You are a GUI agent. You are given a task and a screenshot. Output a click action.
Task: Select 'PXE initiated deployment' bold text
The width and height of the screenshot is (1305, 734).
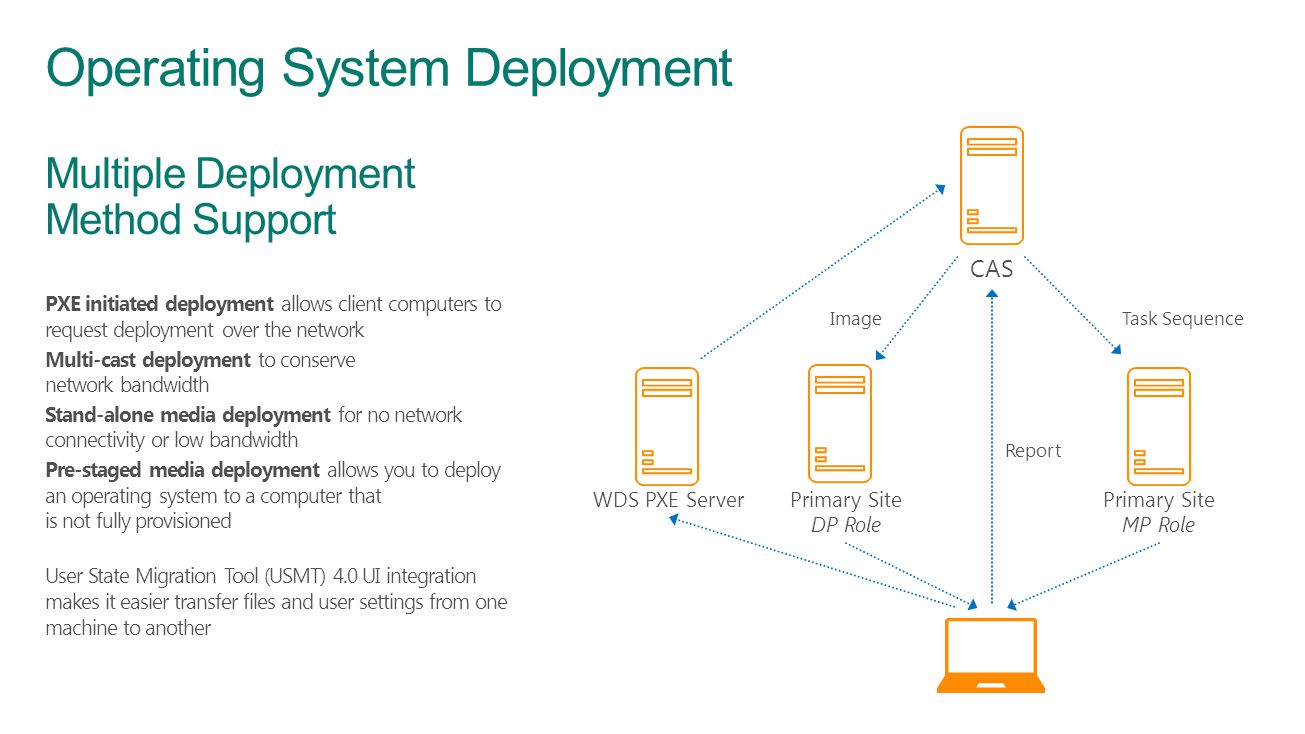pos(160,304)
